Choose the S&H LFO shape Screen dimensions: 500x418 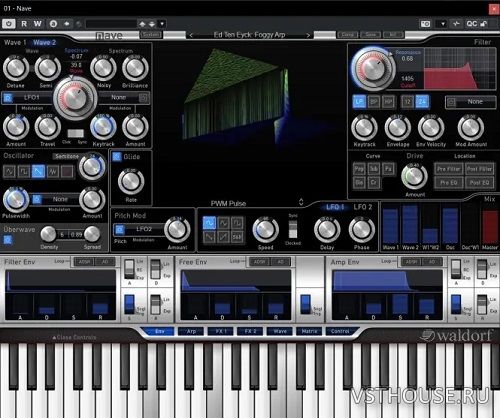coord(237,237)
